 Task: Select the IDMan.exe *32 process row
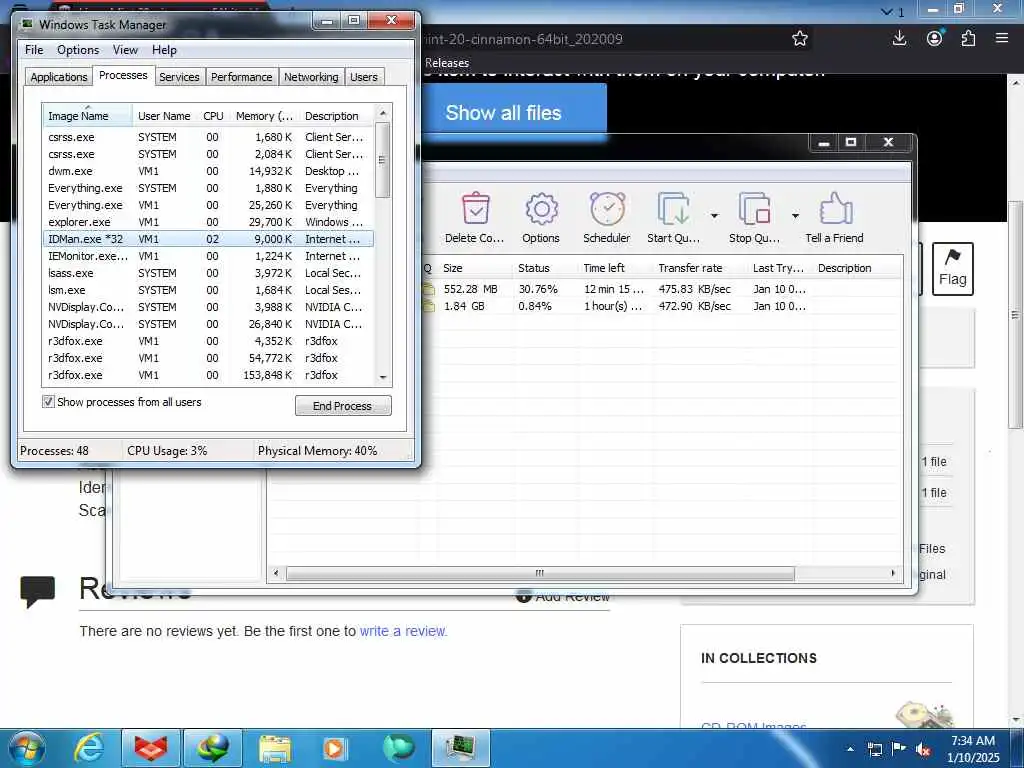tap(208, 239)
